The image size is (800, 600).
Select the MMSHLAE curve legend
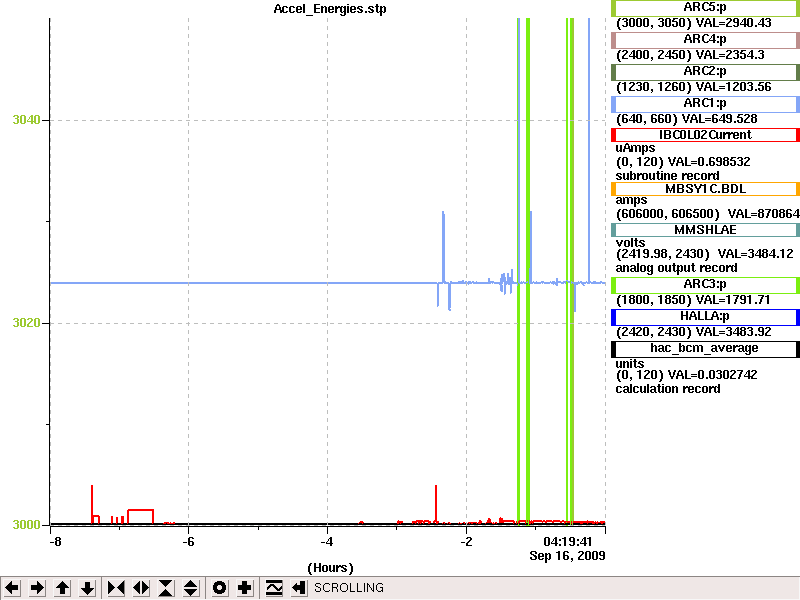[705, 230]
